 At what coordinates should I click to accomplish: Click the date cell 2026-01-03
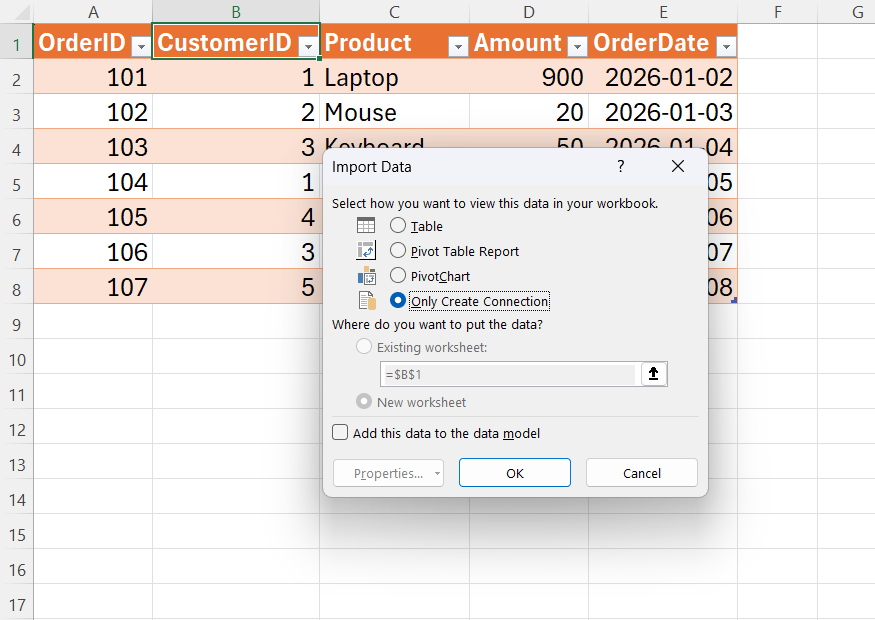click(663, 112)
